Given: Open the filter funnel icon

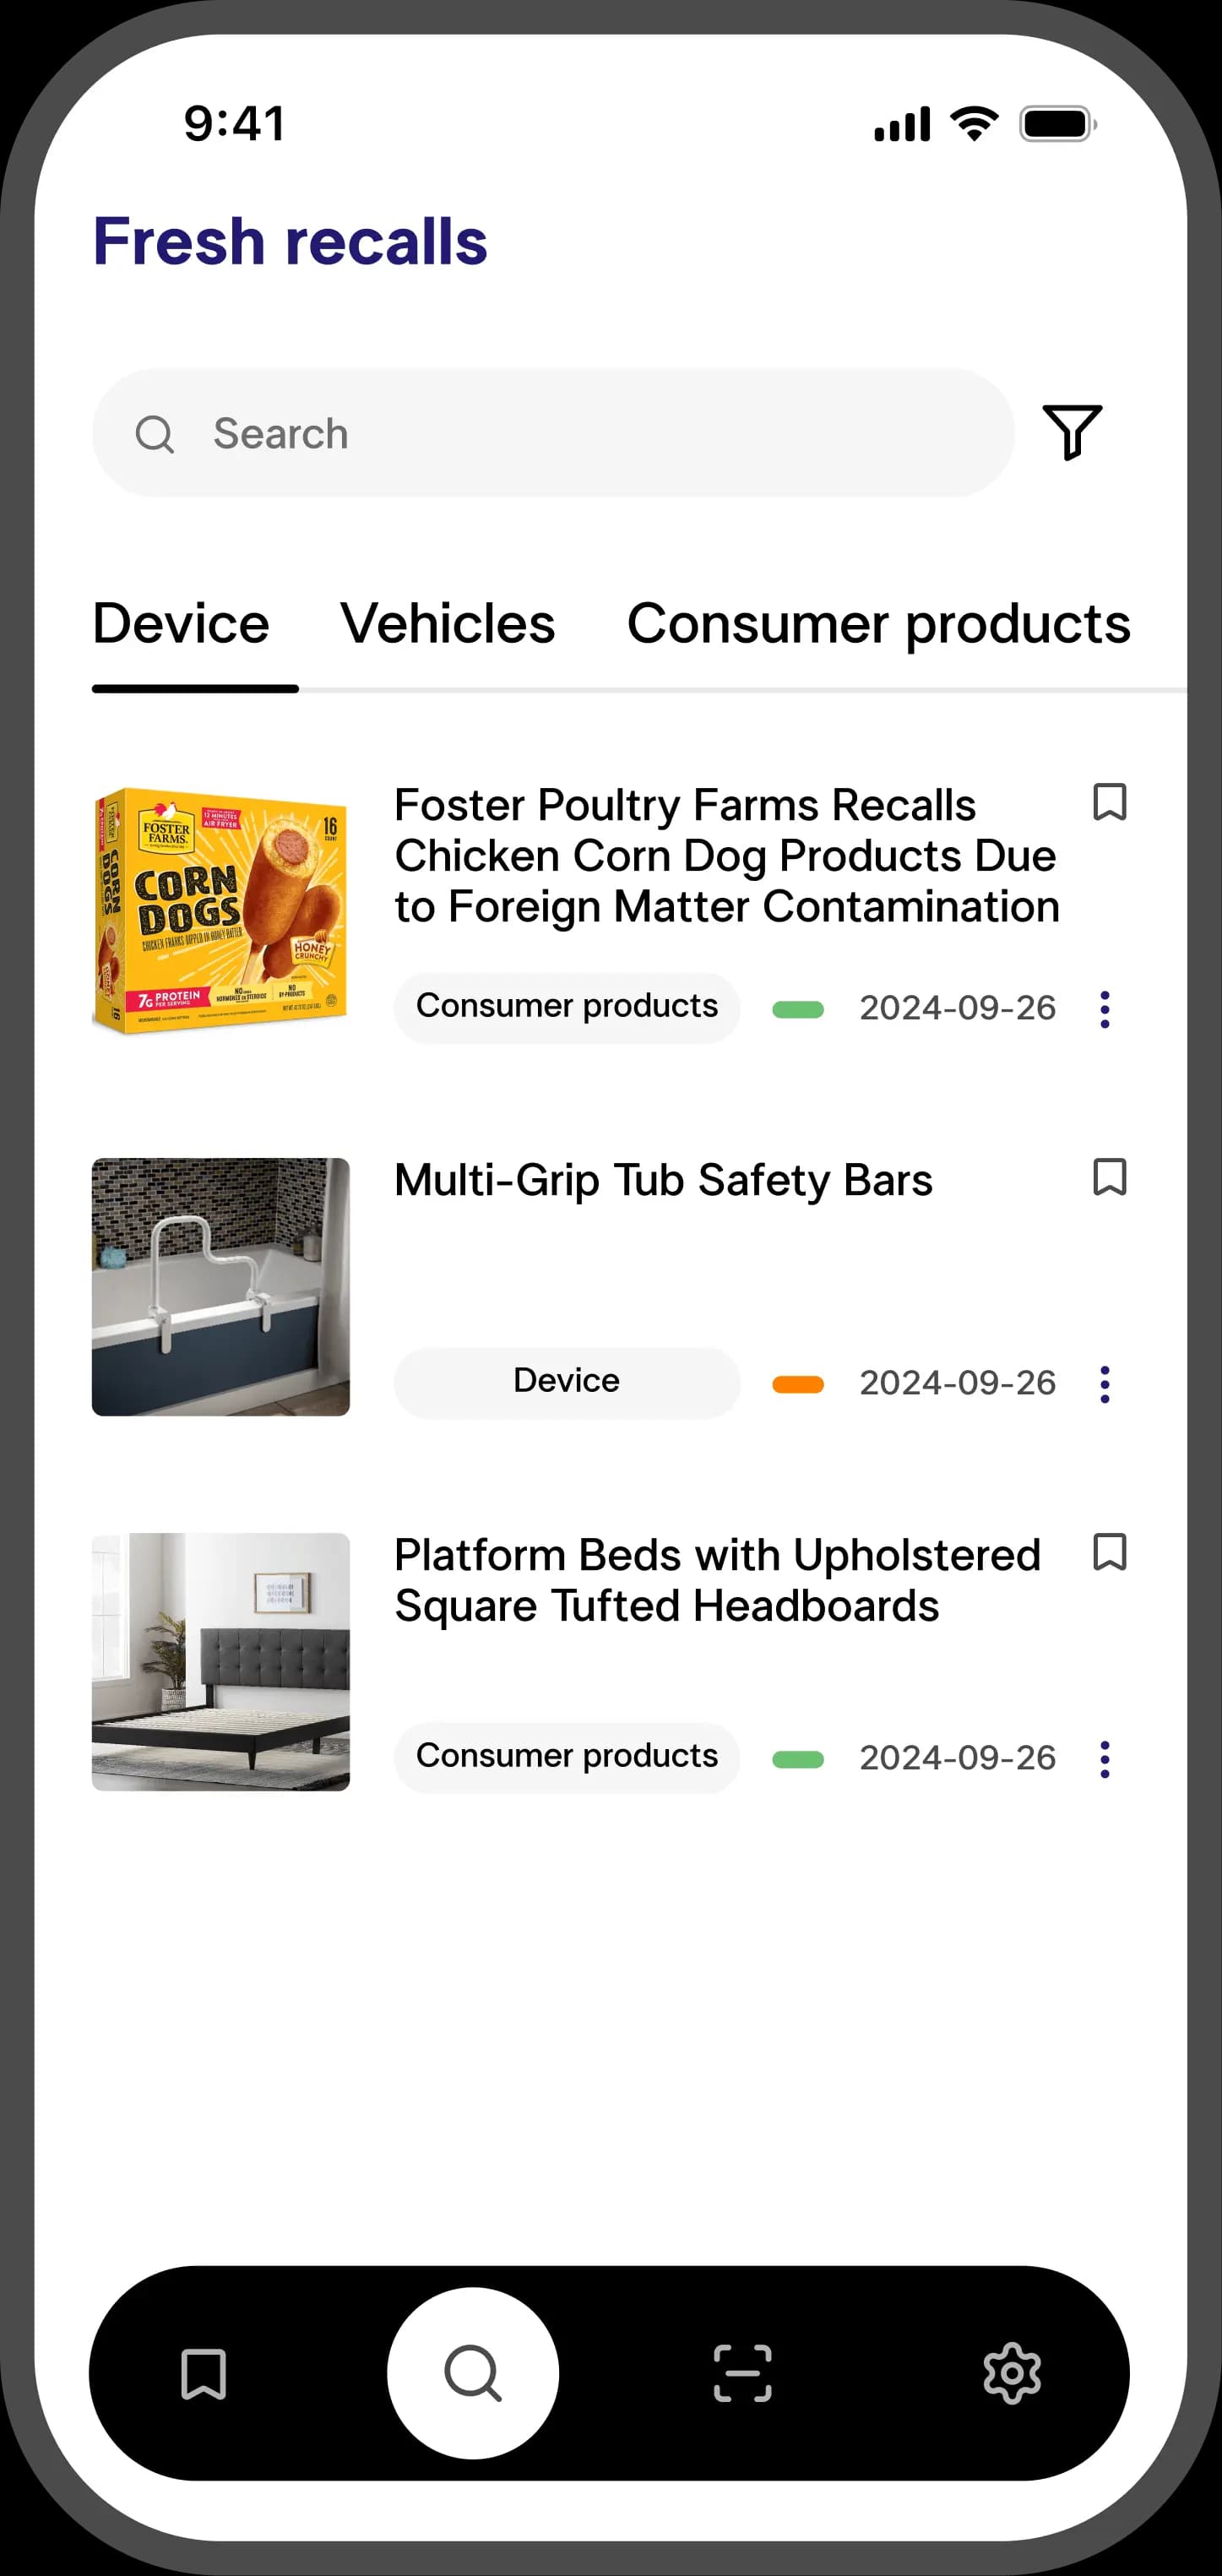Looking at the screenshot, I should click(1071, 432).
